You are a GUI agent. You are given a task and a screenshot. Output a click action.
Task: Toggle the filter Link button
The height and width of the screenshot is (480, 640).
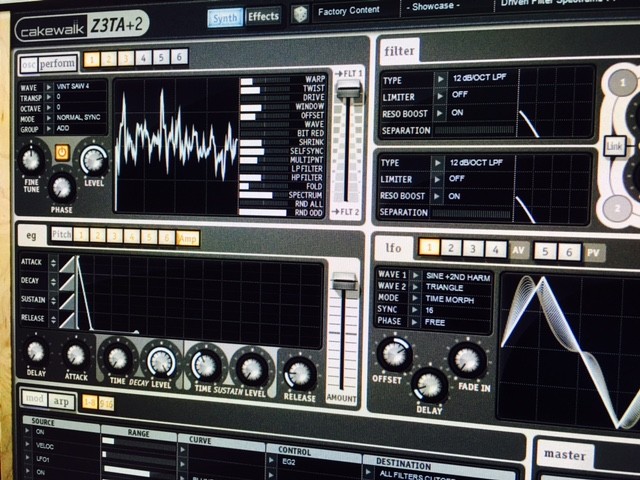[614, 145]
